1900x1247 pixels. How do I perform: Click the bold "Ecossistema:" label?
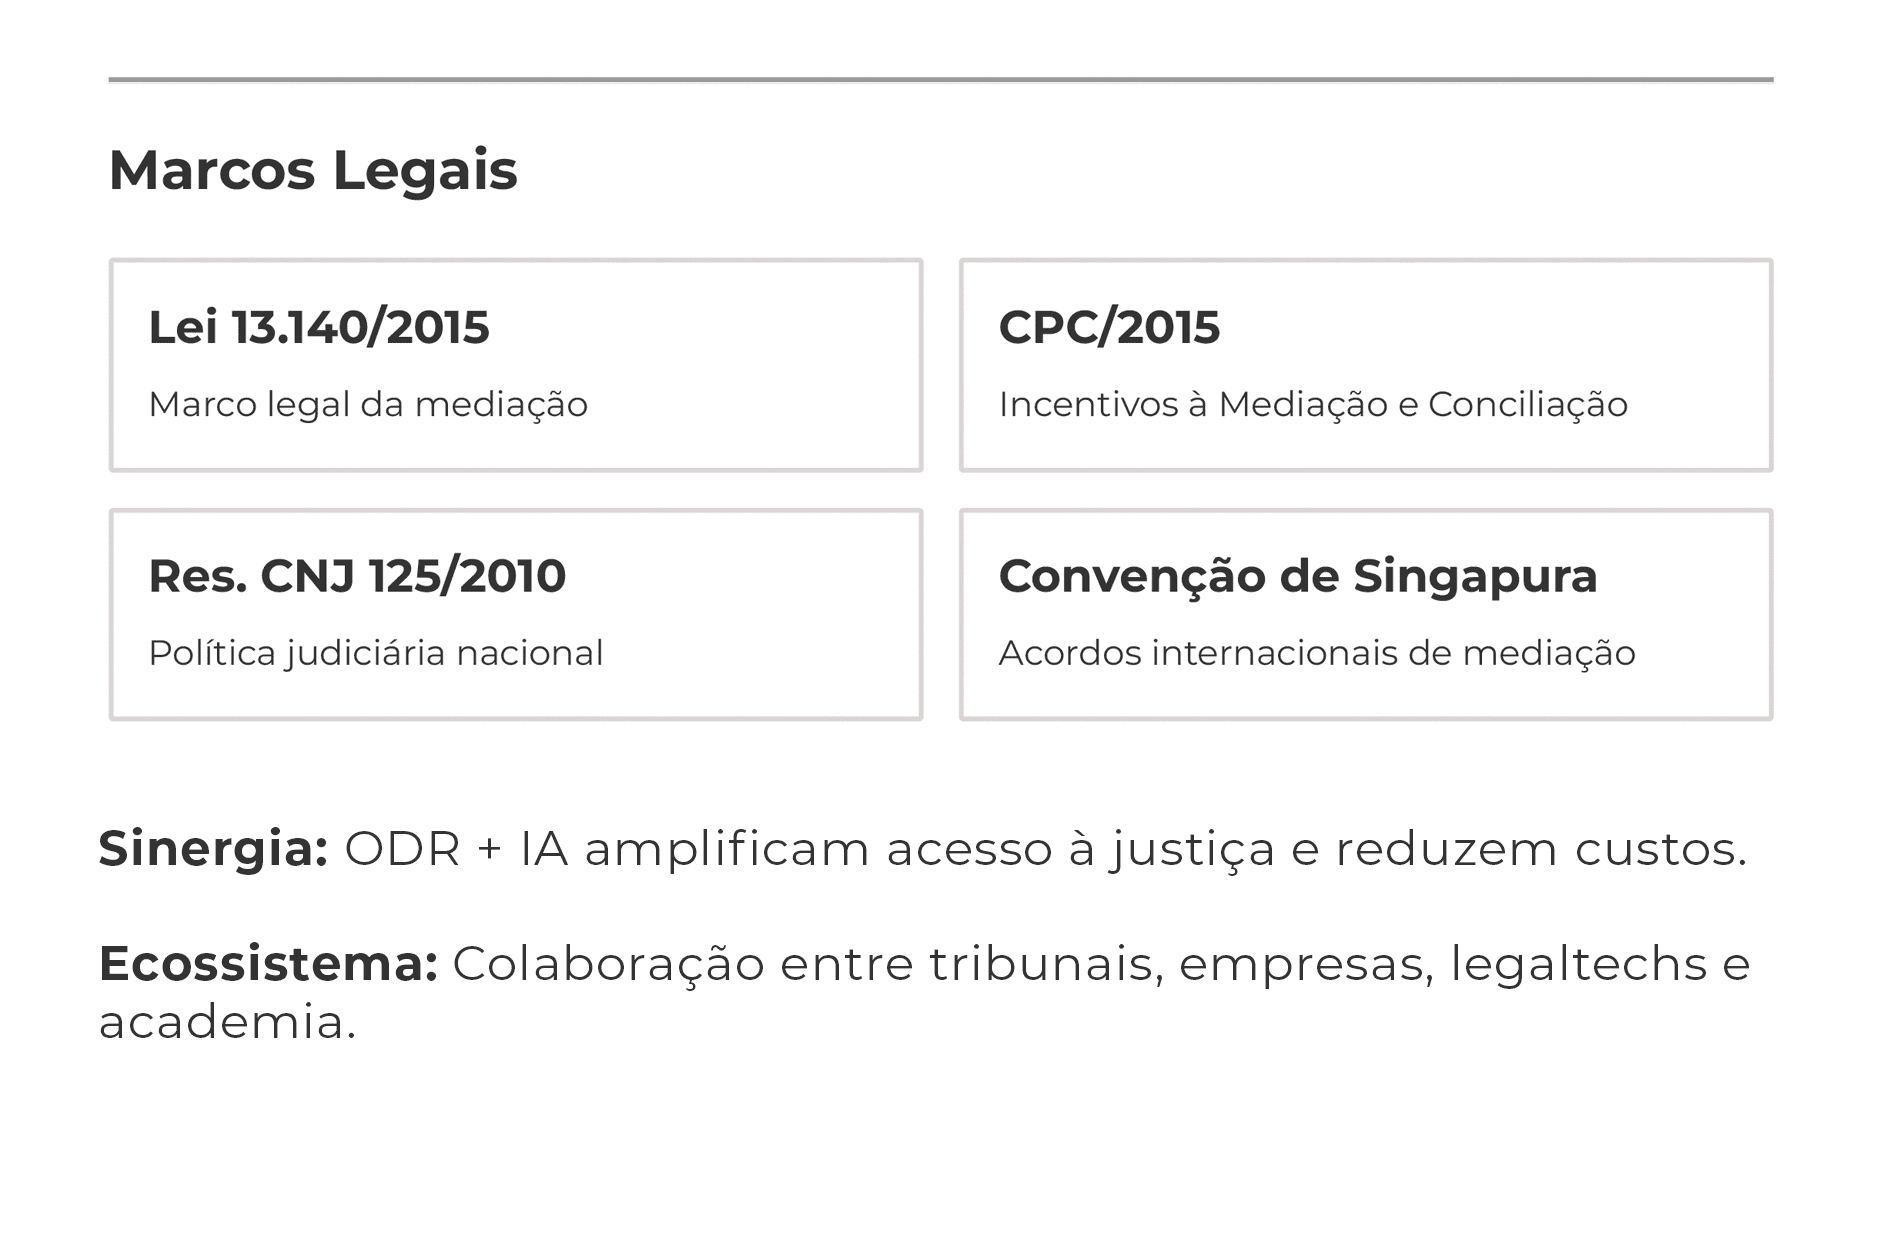pos(268,964)
